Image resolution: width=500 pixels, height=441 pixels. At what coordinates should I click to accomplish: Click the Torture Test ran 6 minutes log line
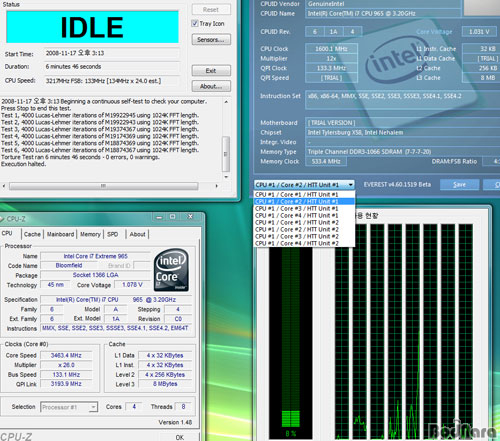(x=80, y=157)
